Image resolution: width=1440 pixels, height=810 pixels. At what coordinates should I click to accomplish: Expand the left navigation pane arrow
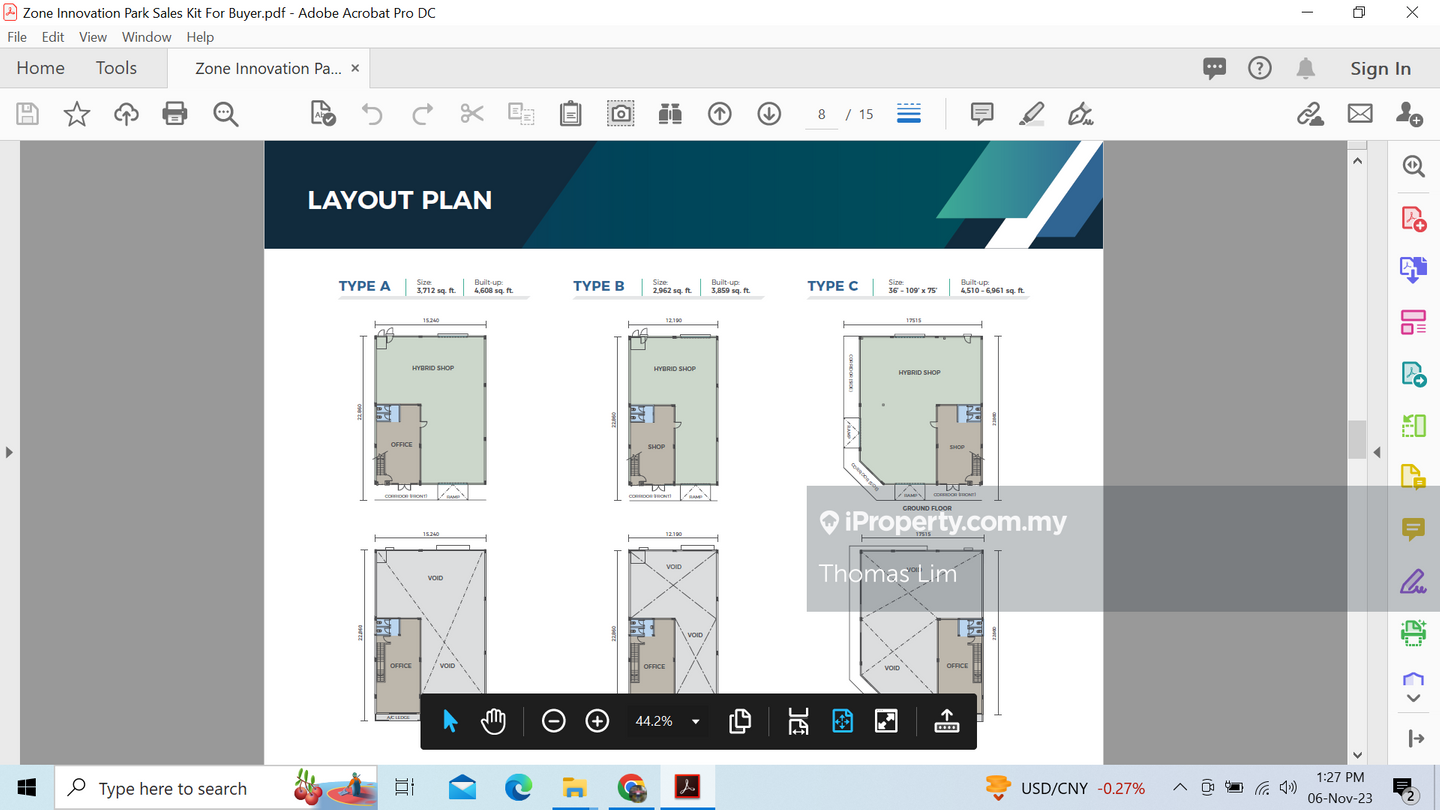9,452
